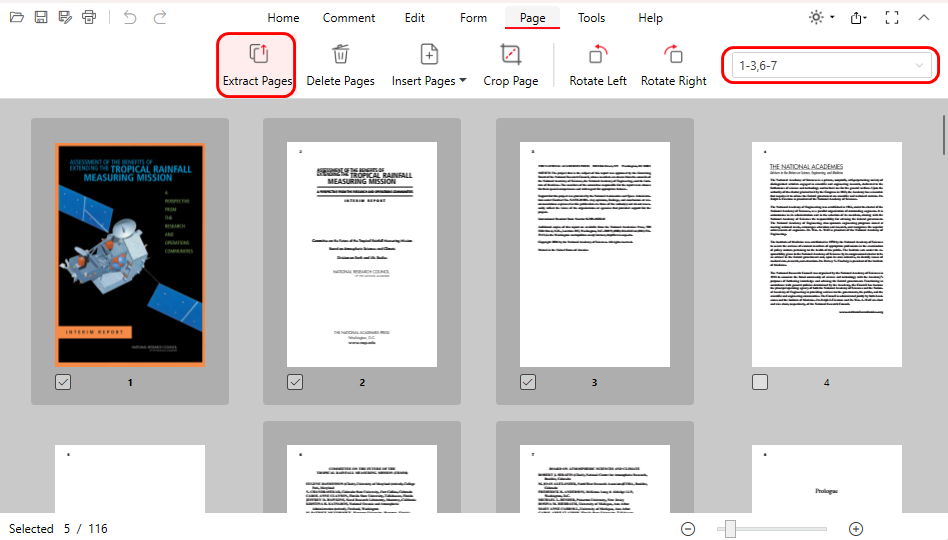Click the page number label 4
The image size is (948, 540).
[x=826, y=382]
